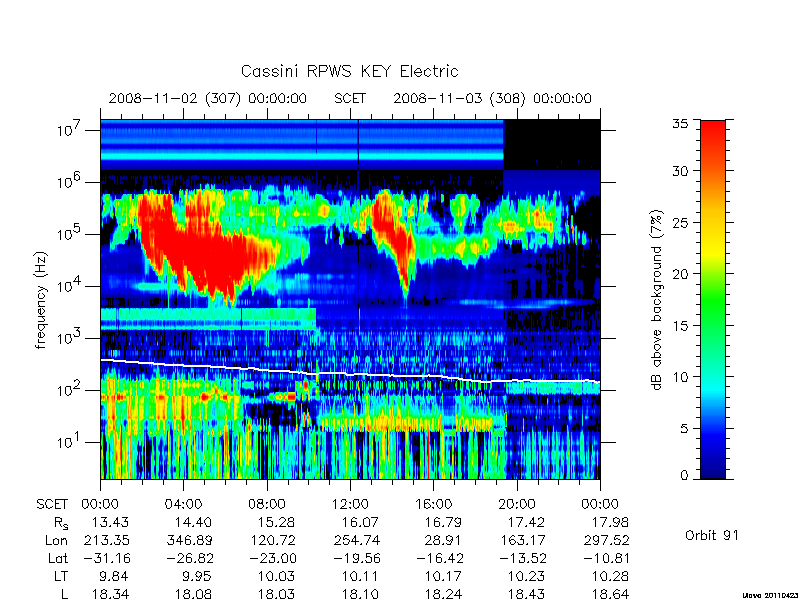The height and width of the screenshot is (600, 800).
Task: Click the 10^3 frequency axis label
Action: 68,338
